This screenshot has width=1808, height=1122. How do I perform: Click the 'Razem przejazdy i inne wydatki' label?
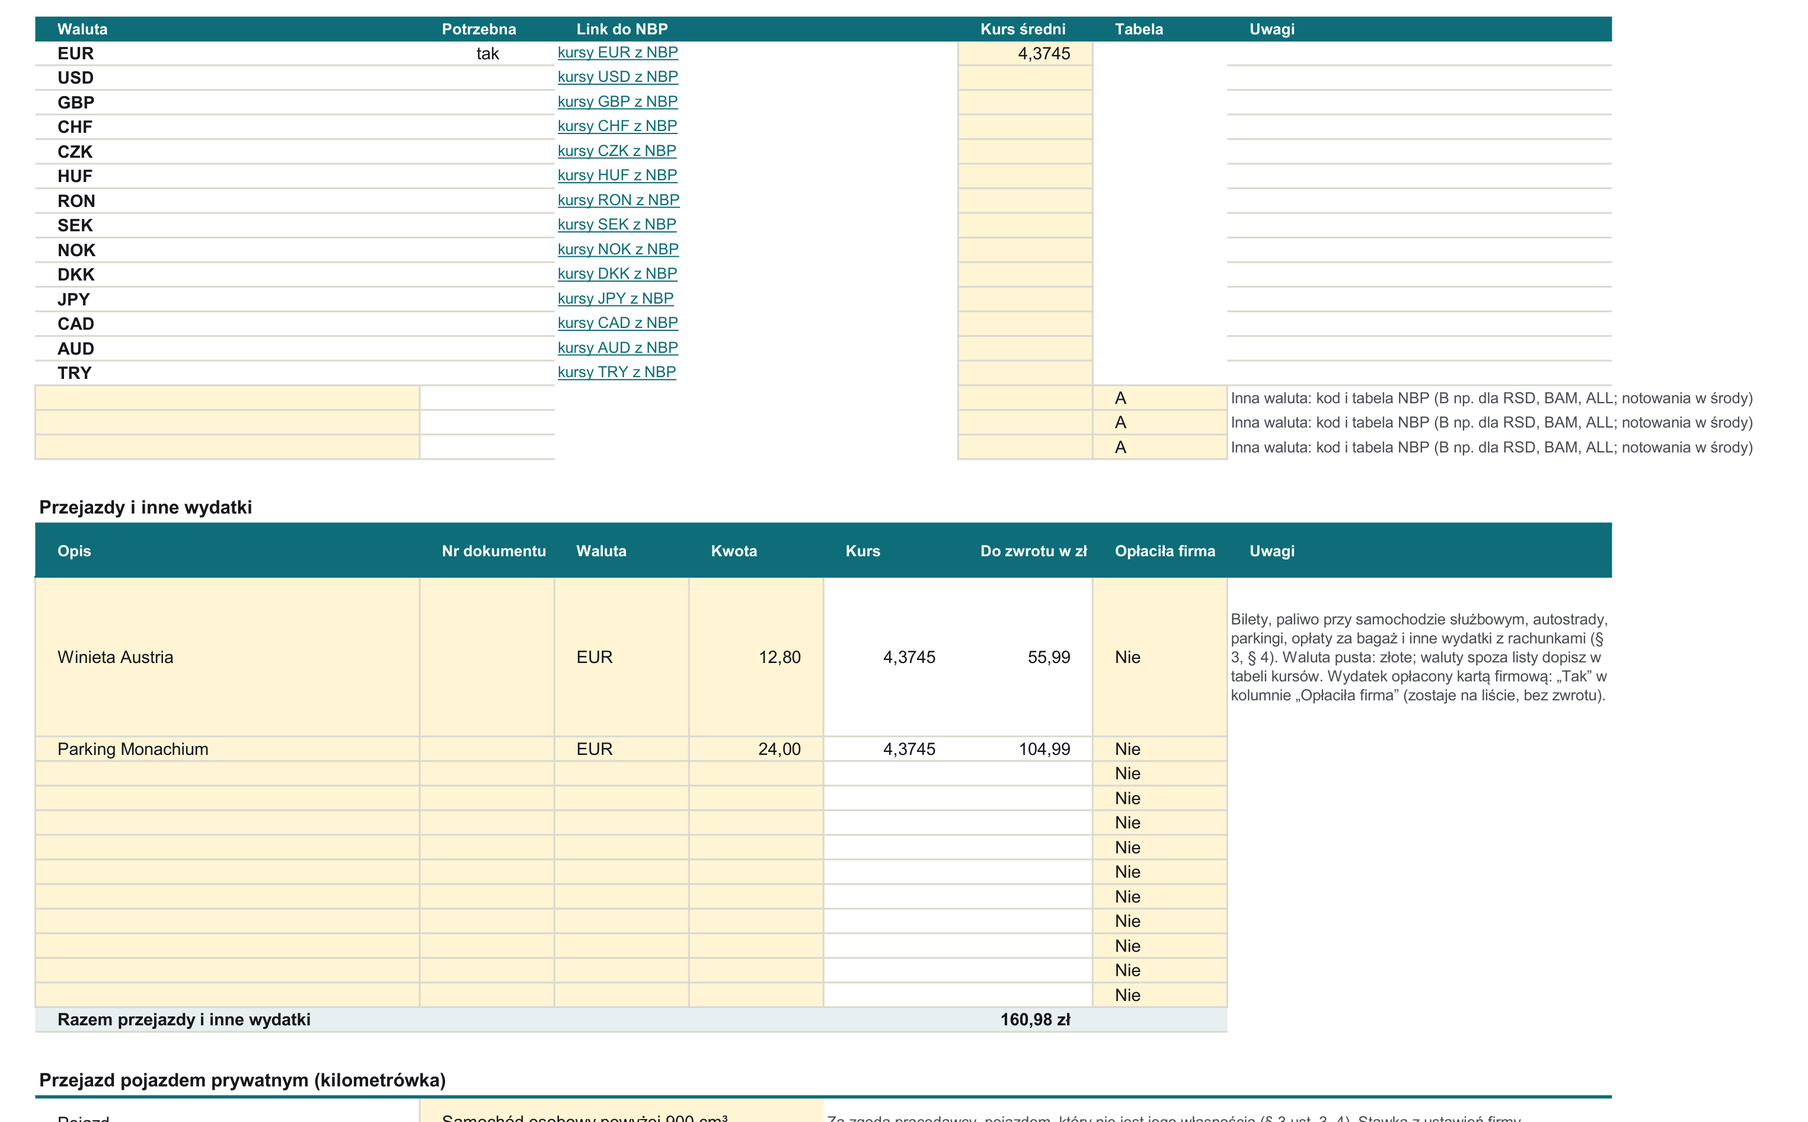(x=184, y=1020)
